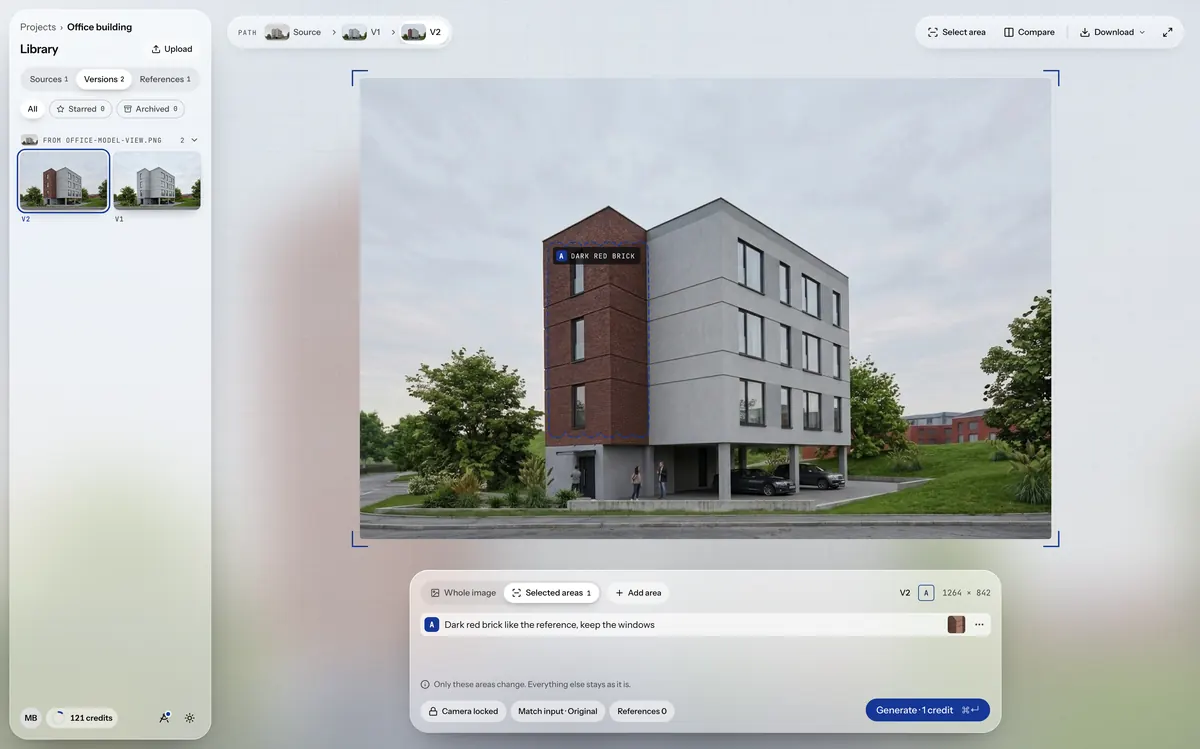Go back to Projects via the breadcrumb
The height and width of the screenshot is (749, 1200).
coord(38,27)
